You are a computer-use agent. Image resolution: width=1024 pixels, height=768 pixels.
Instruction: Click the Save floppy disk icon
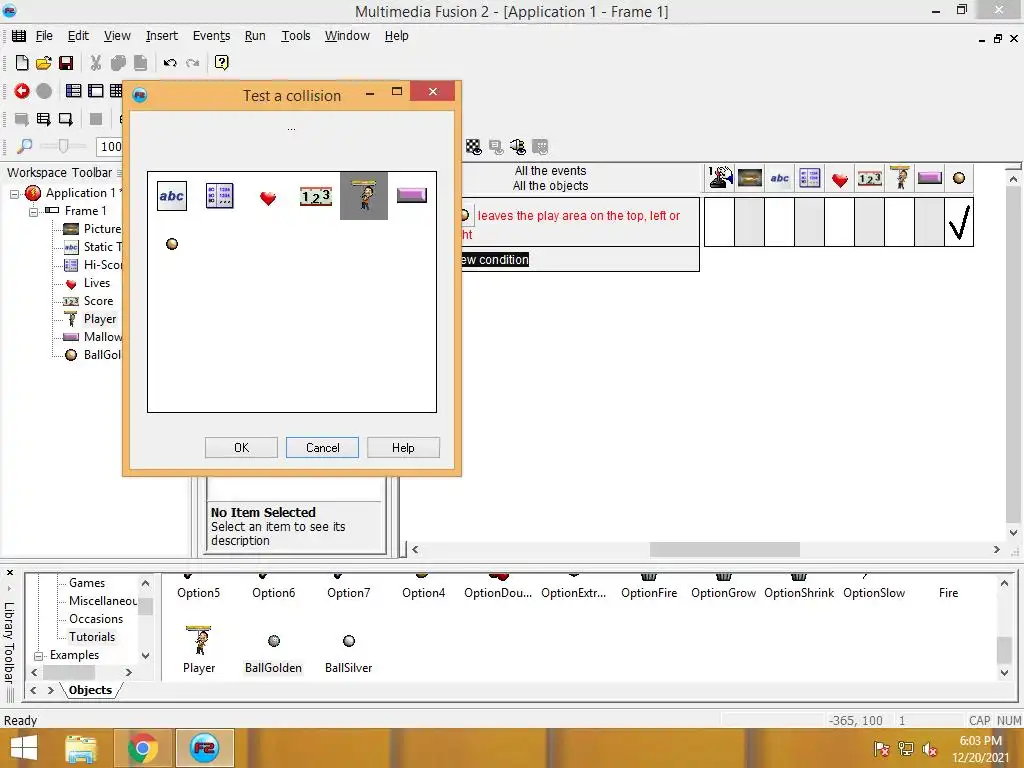coord(66,63)
